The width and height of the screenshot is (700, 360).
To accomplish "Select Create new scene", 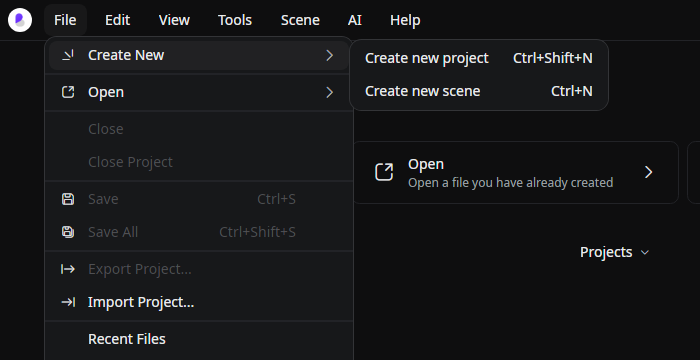I will [479, 91].
